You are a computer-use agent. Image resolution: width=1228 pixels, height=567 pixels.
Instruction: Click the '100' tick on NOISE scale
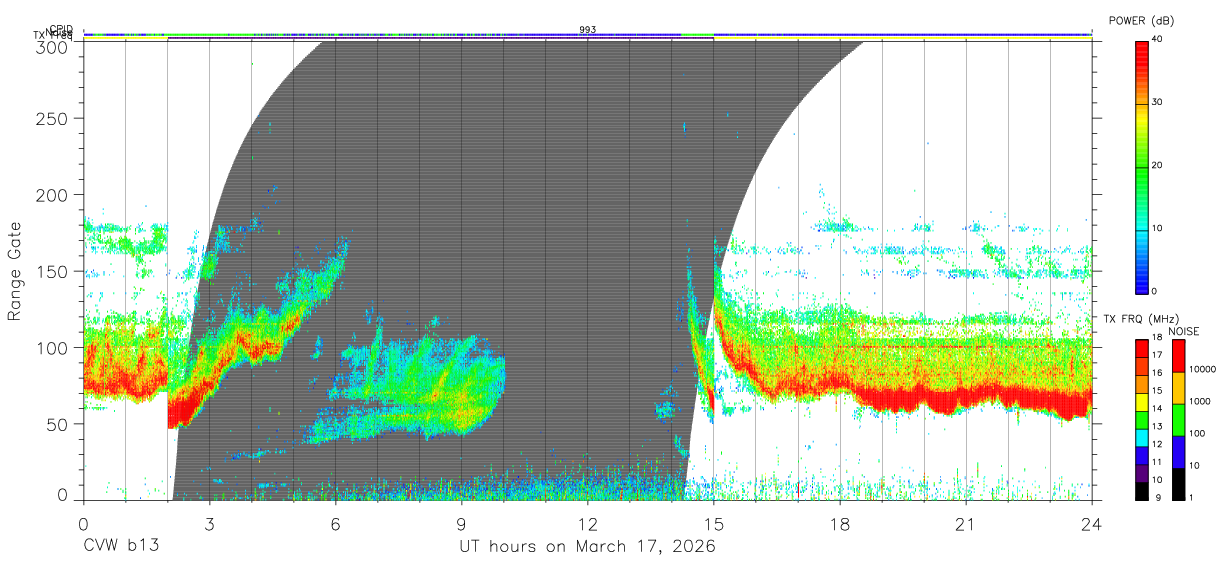pos(1196,435)
